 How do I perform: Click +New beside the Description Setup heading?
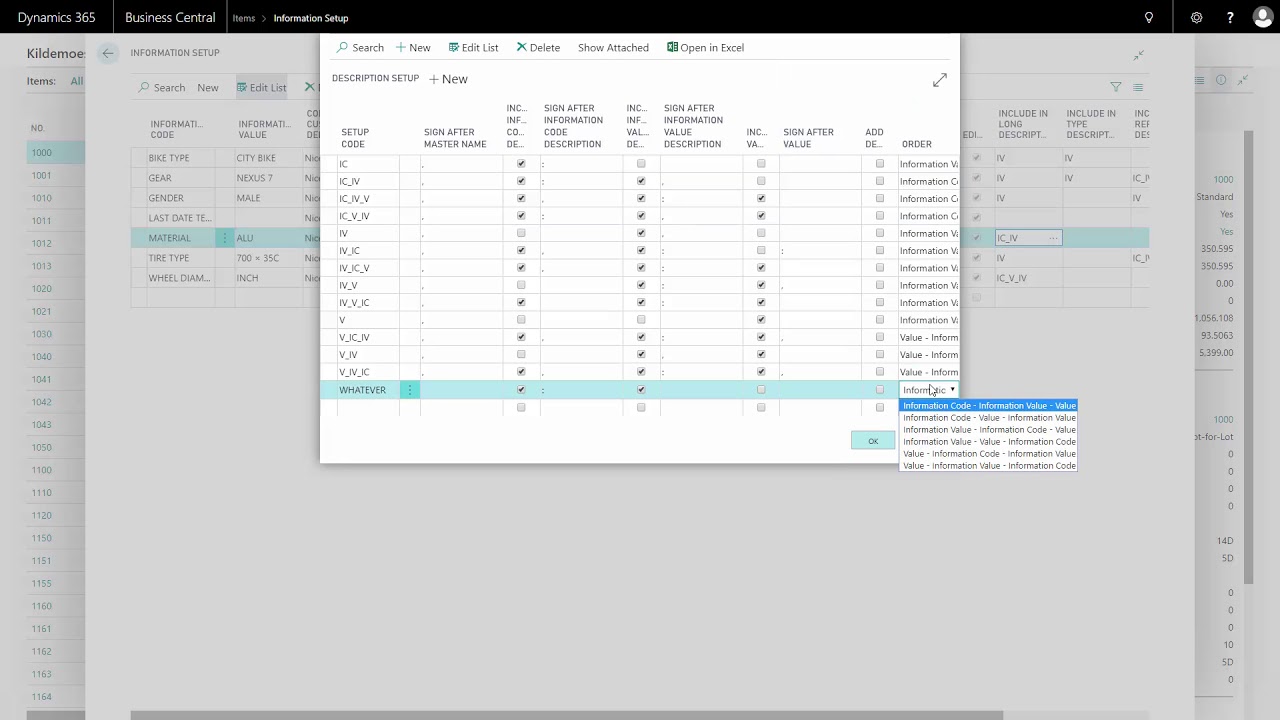pos(448,79)
